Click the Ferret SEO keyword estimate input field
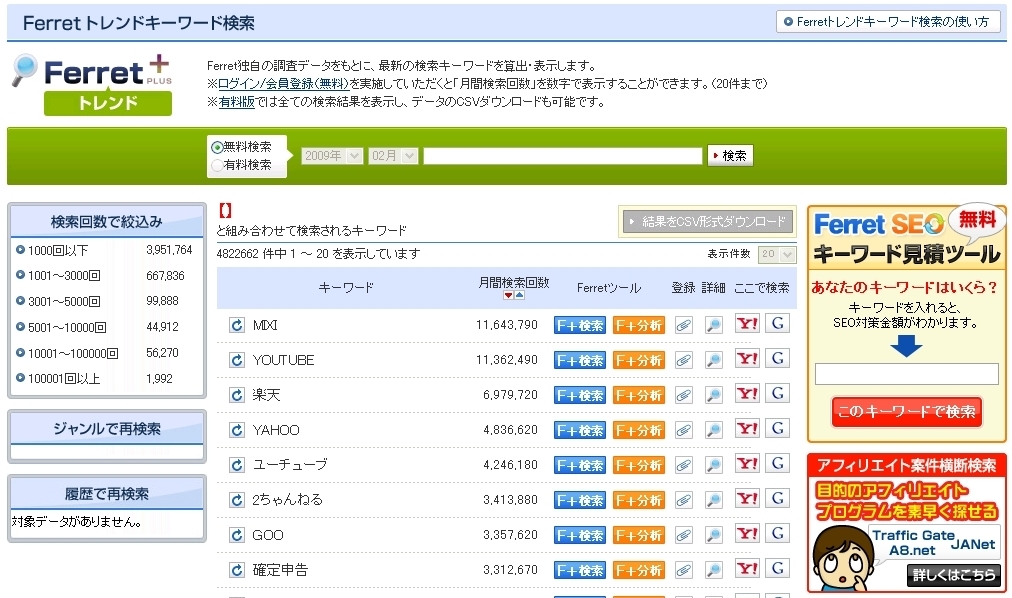Image resolution: width=1012 pixels, height=598 pixels. pyautogui.click(x=907, y=374)
